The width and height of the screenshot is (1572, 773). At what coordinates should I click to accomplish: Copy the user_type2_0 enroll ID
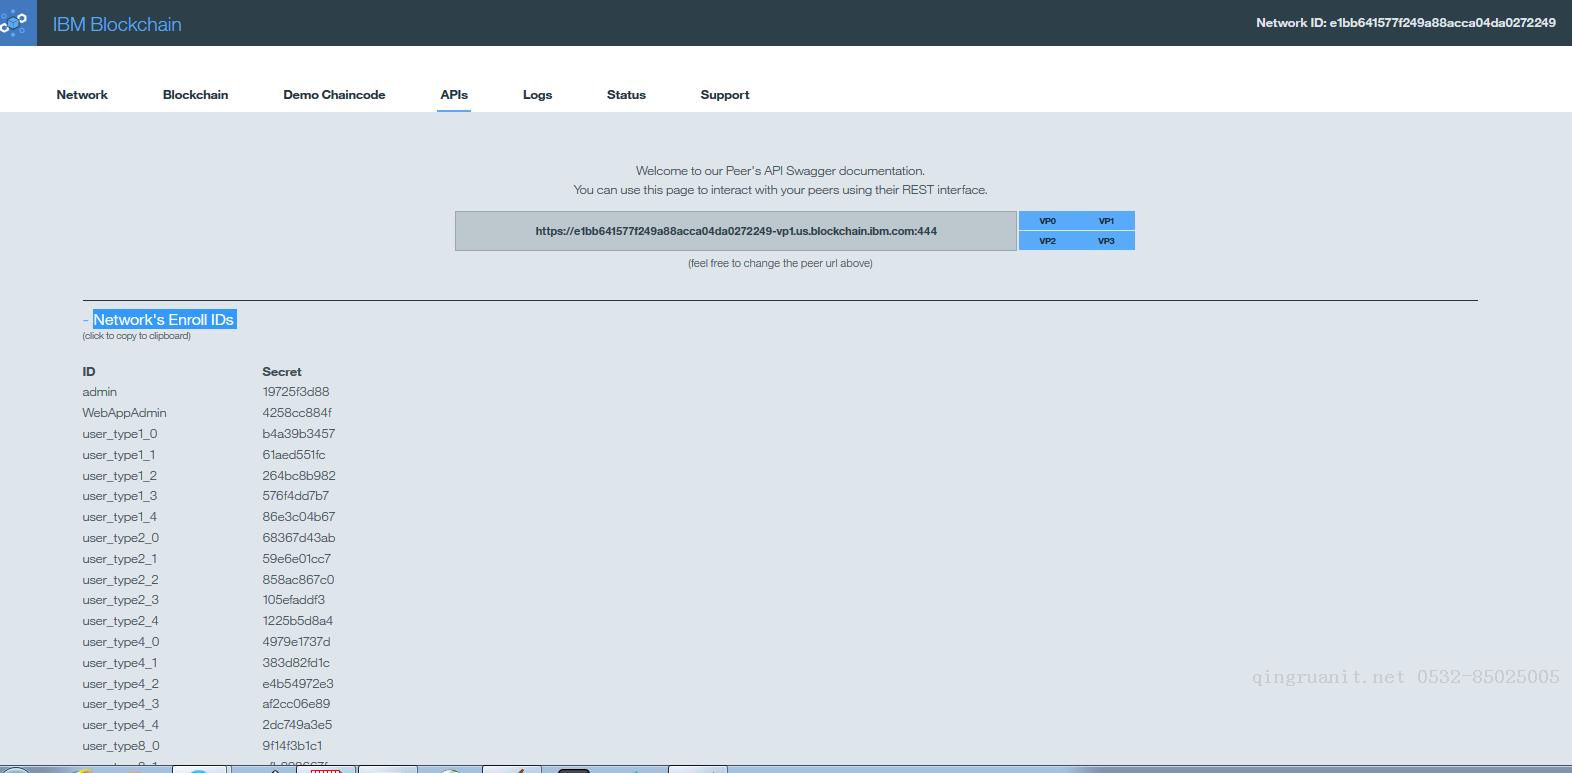[x=120, y=538]
